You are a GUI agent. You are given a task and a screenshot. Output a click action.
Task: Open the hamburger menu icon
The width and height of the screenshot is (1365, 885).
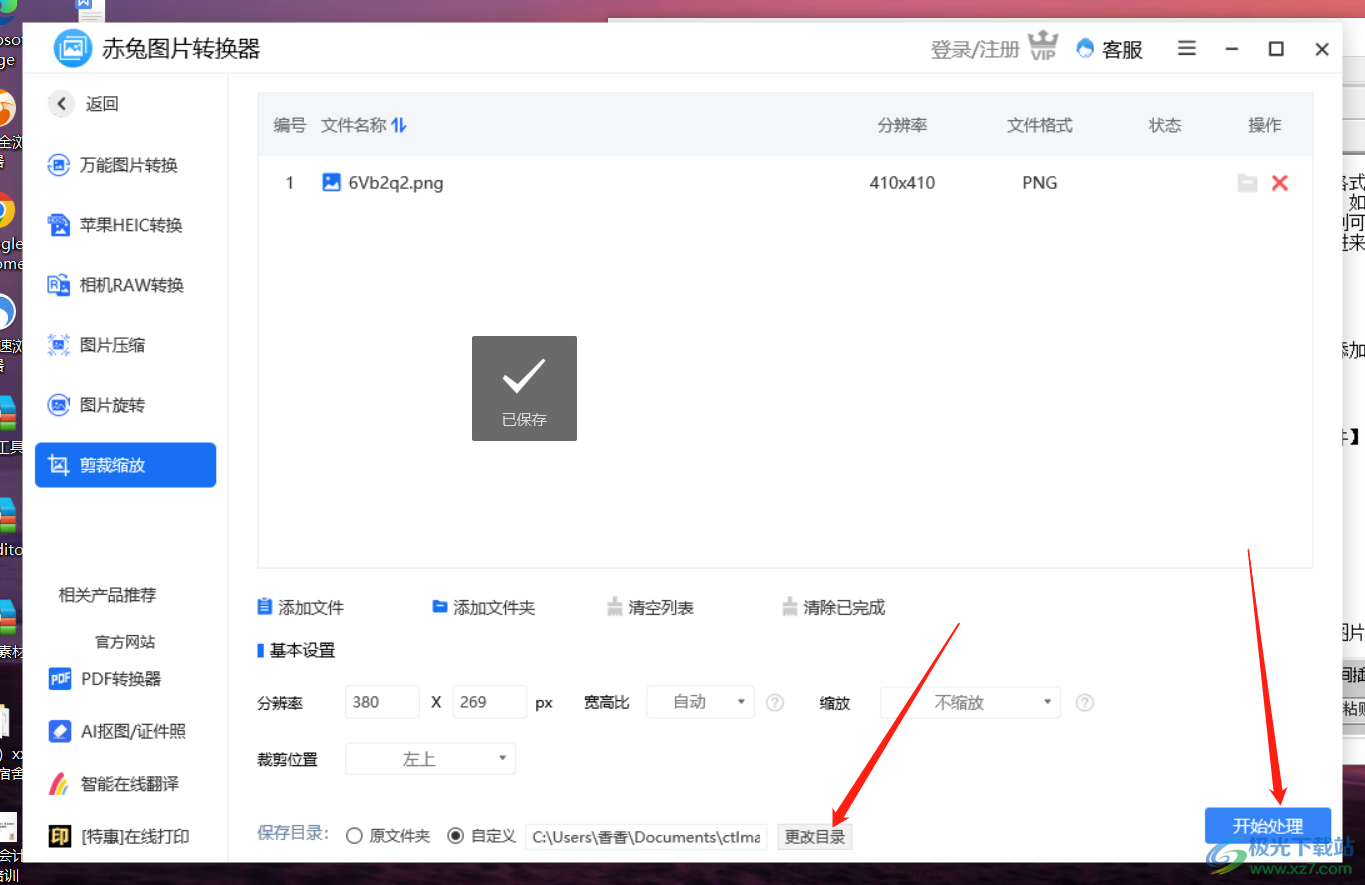1187,48
